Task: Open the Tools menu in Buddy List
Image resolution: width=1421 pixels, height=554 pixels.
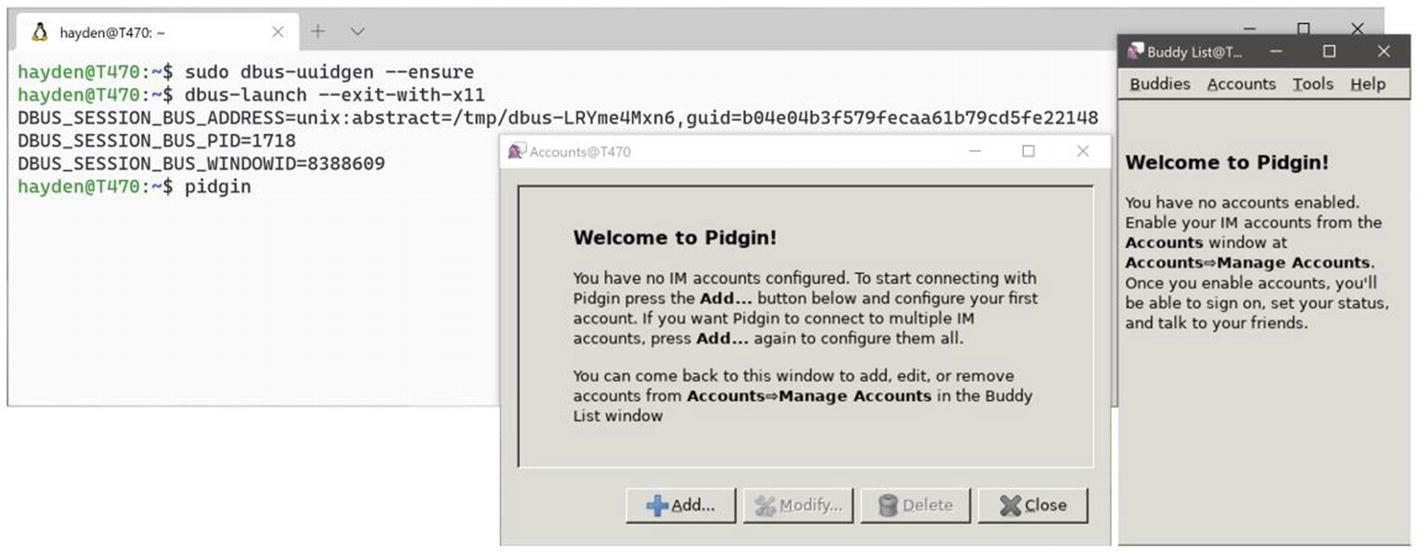Action: [1313, 84]
